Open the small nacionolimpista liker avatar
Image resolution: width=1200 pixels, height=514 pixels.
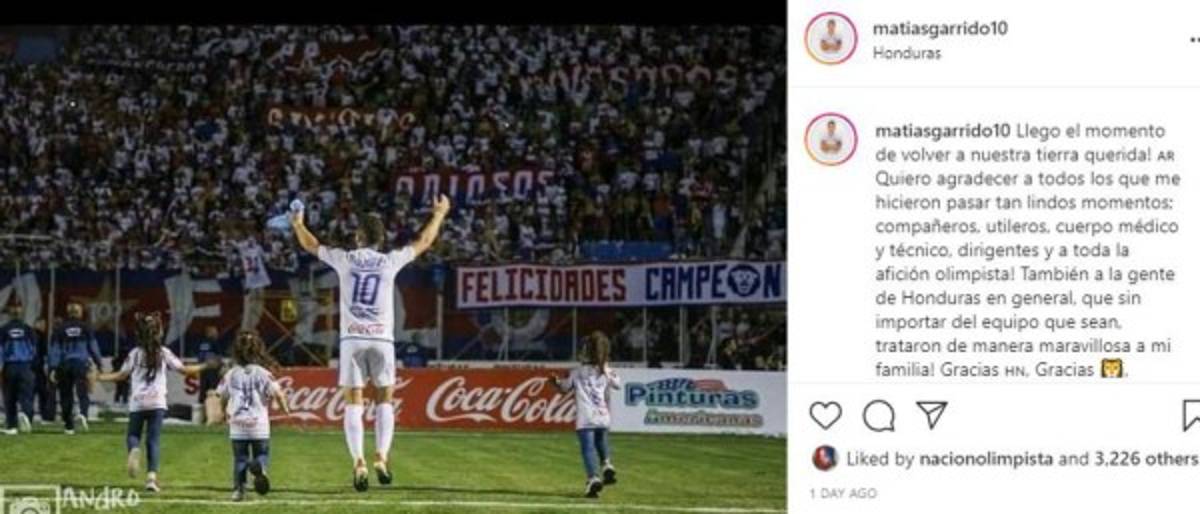pyautogui.click(x=825, y=459)
